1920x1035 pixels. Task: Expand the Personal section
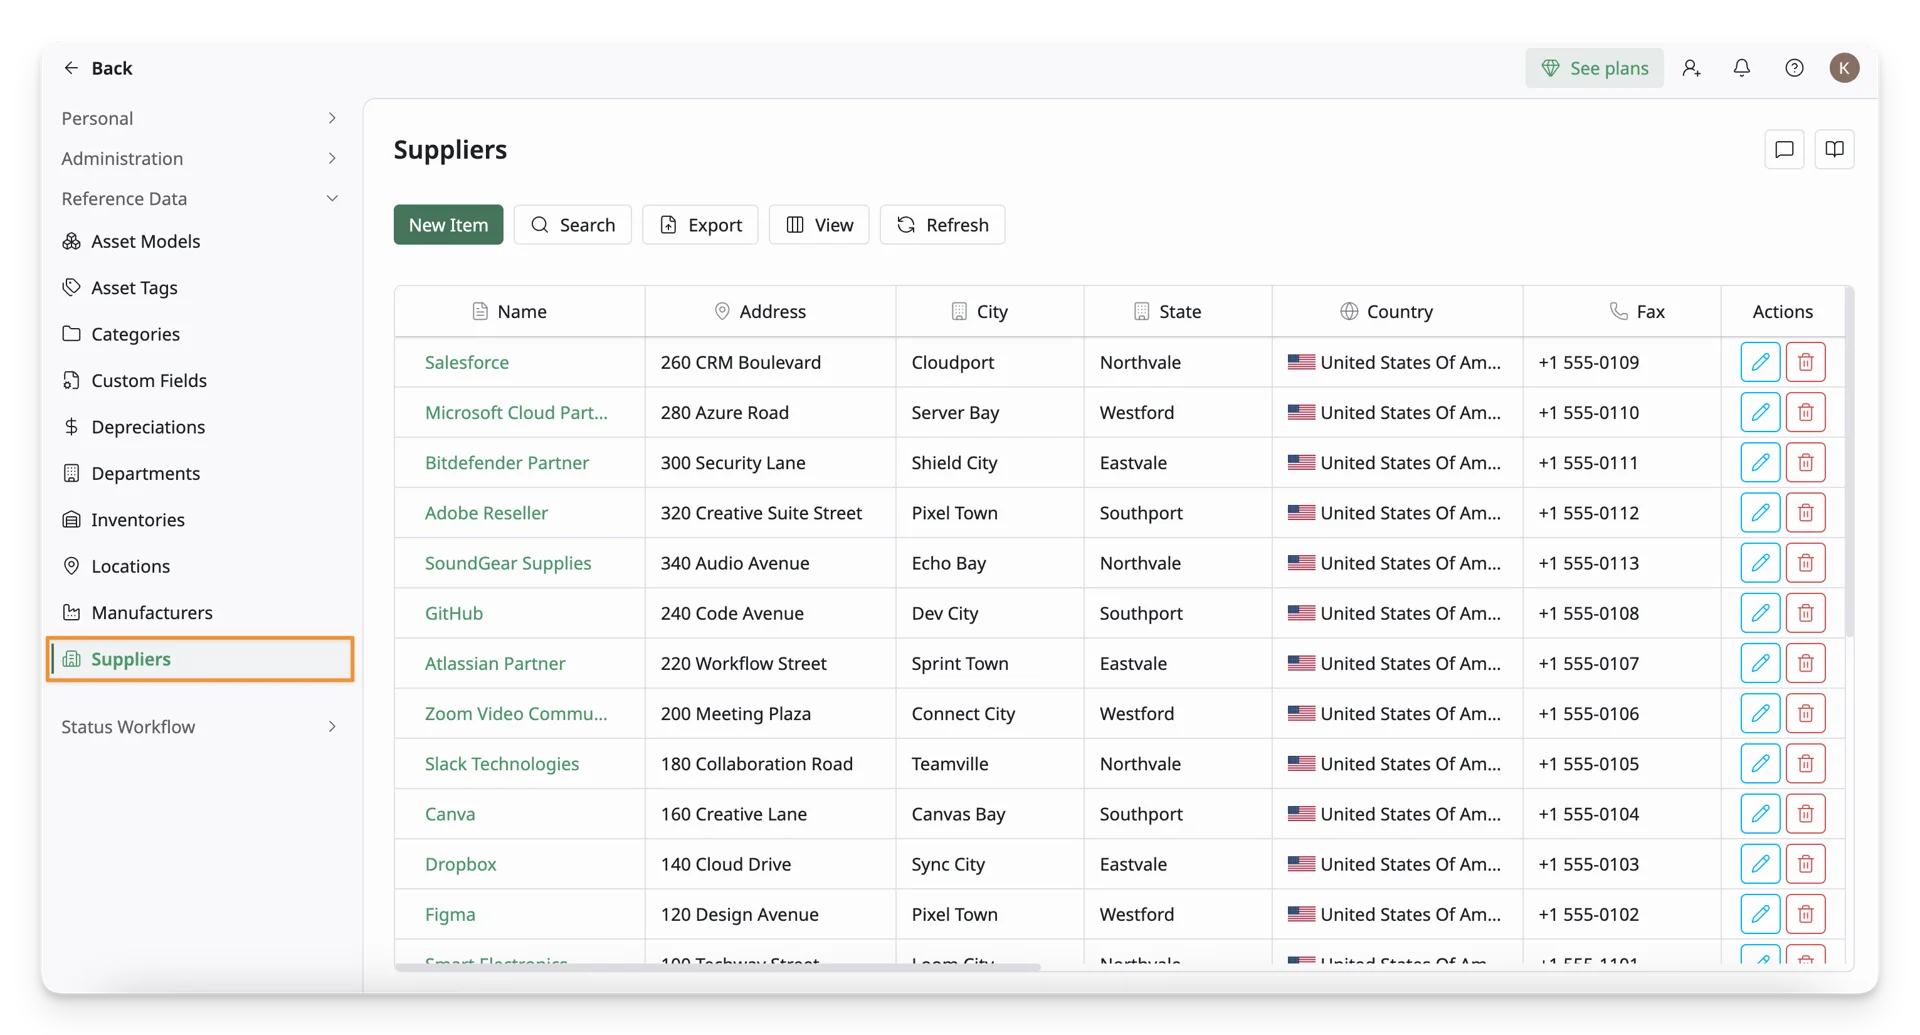200,118
